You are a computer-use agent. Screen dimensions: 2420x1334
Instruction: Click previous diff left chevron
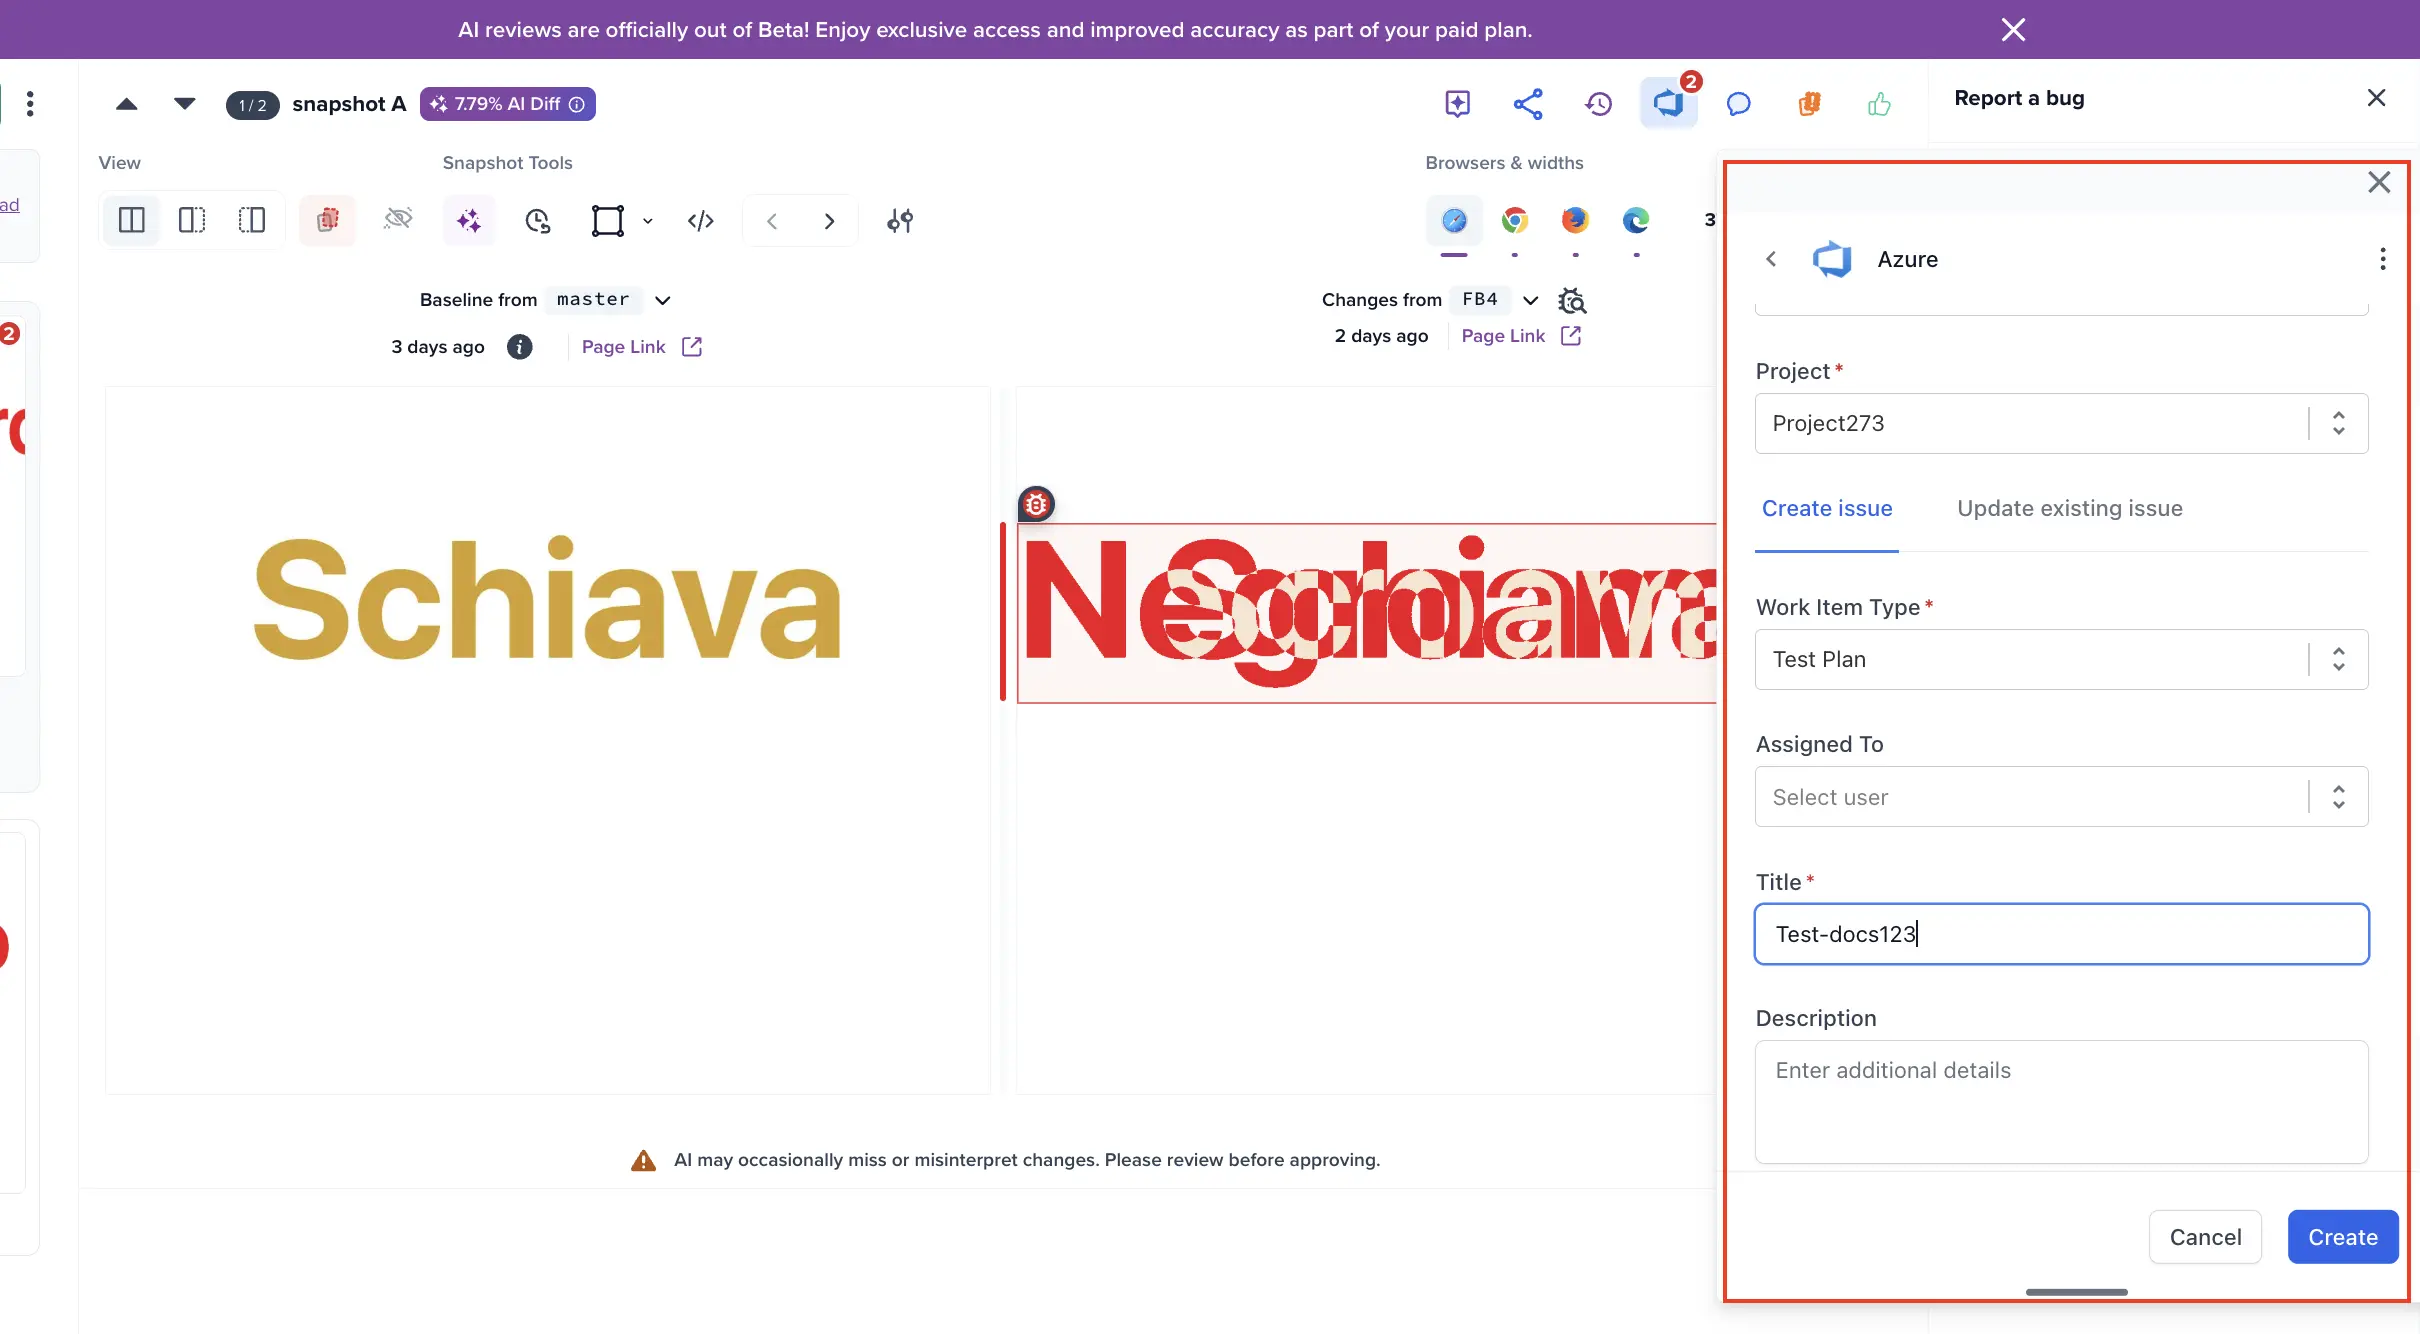click(772, 221)
